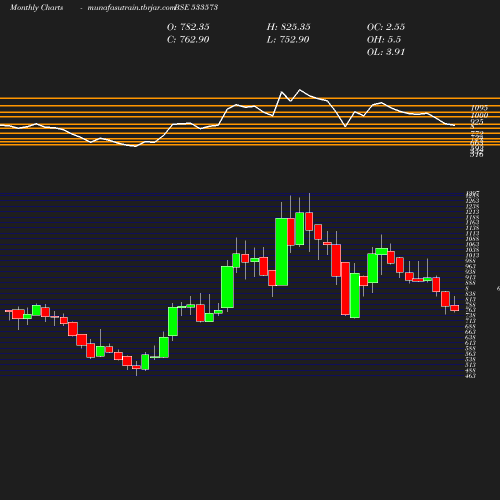
Task: Click the '613' candlestick axis label
Action: pos(471,343)
